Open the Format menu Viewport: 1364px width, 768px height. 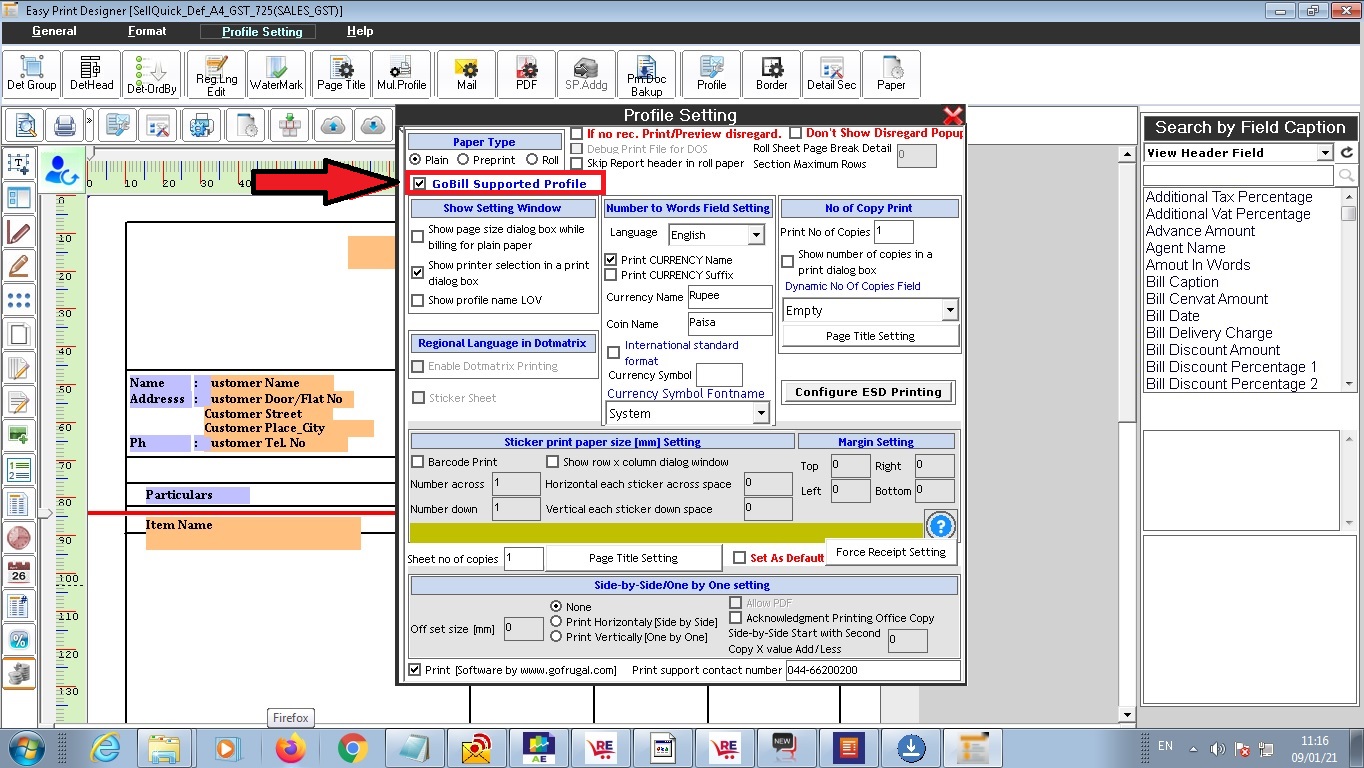click(x=147, y=32)
